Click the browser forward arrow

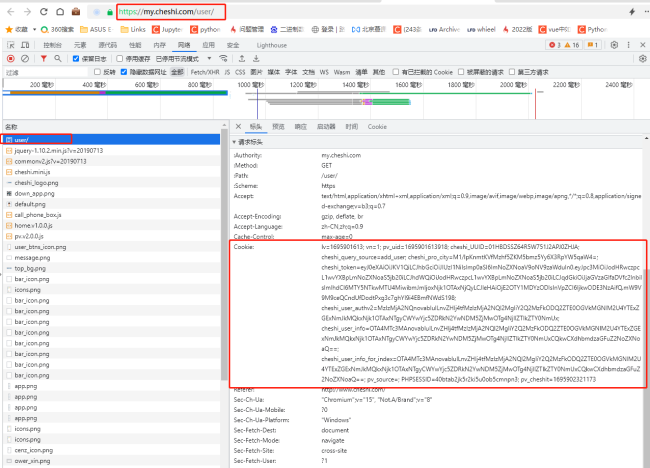pyautogui.click(x=27, y=12)
